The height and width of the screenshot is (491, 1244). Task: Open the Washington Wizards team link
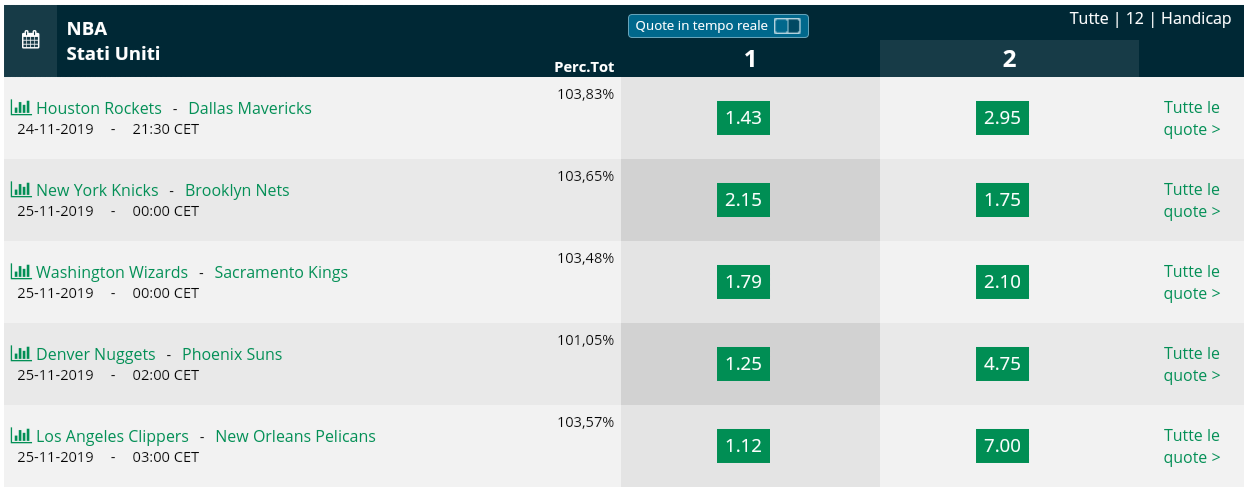tap(112, 272)
